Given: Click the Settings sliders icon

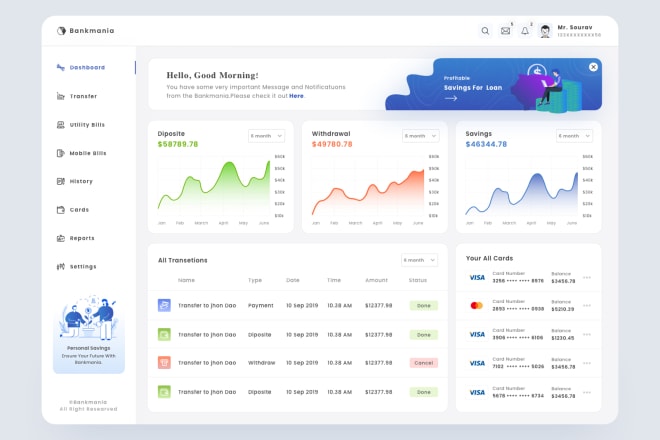Looking at the screenshot, I should click(61, 267).
